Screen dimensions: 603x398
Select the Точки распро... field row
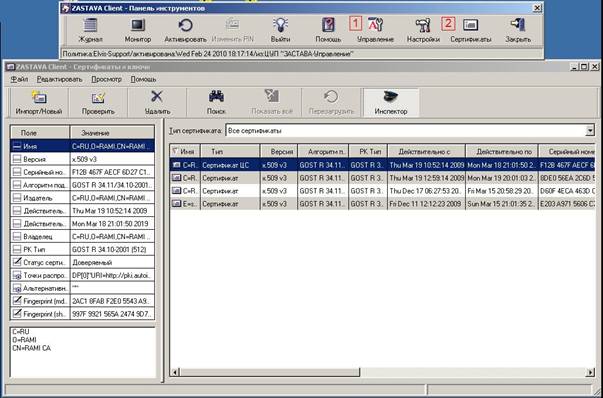[82, 275]
